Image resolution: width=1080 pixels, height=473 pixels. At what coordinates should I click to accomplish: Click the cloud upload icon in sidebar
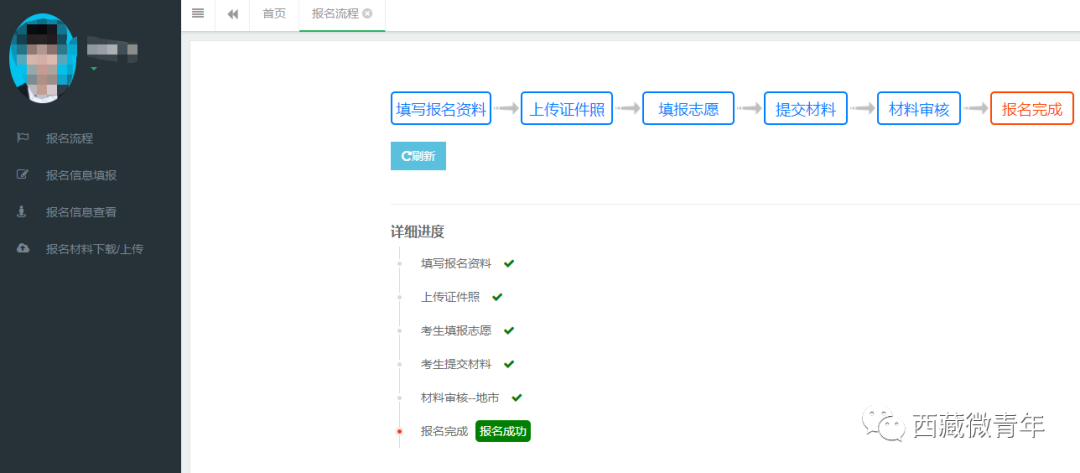[x=23, y=248]
